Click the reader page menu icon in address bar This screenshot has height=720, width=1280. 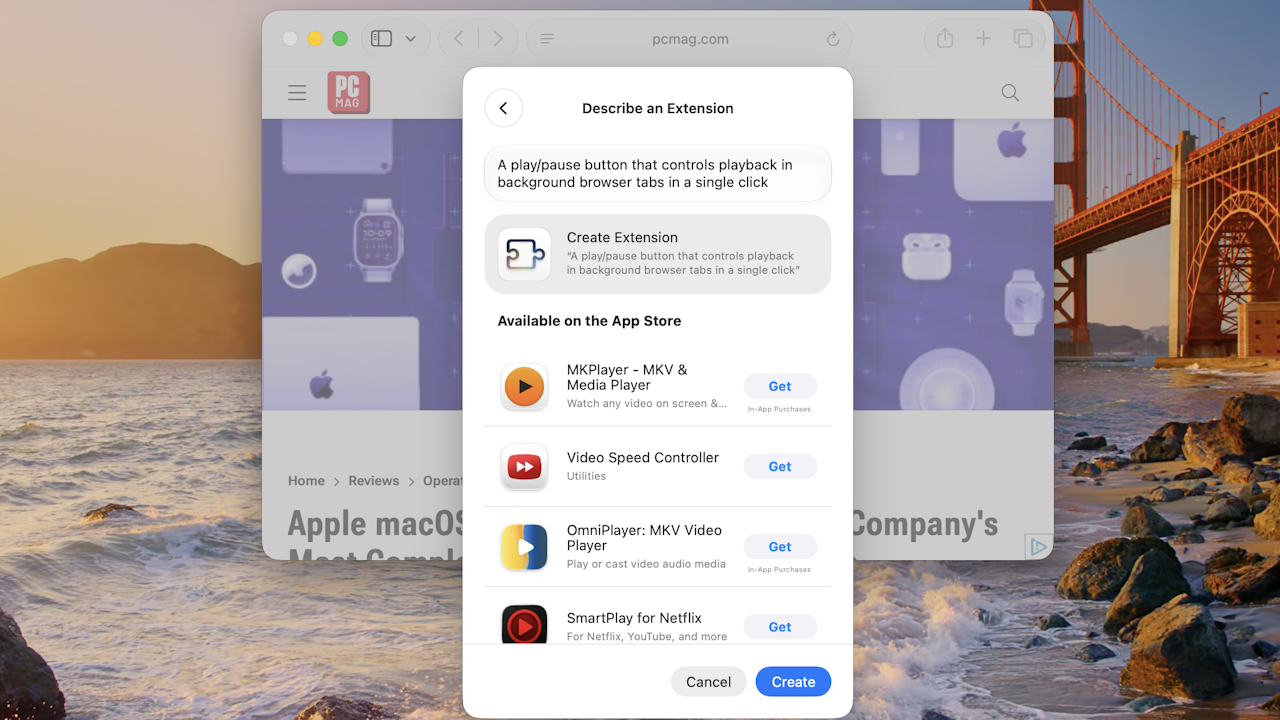pyautogui.click(x=547, y=39)
